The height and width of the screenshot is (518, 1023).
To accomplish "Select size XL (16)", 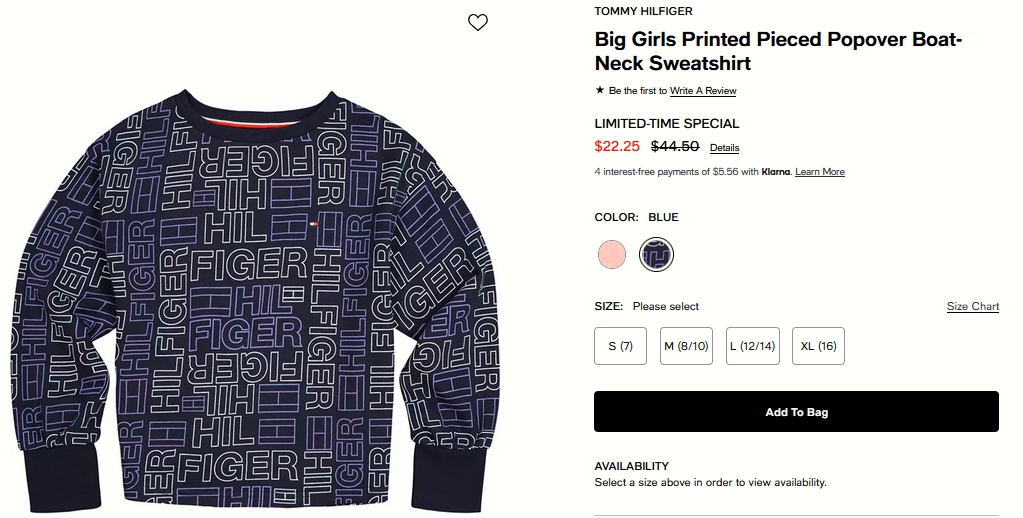I will (x=818, y=346).
